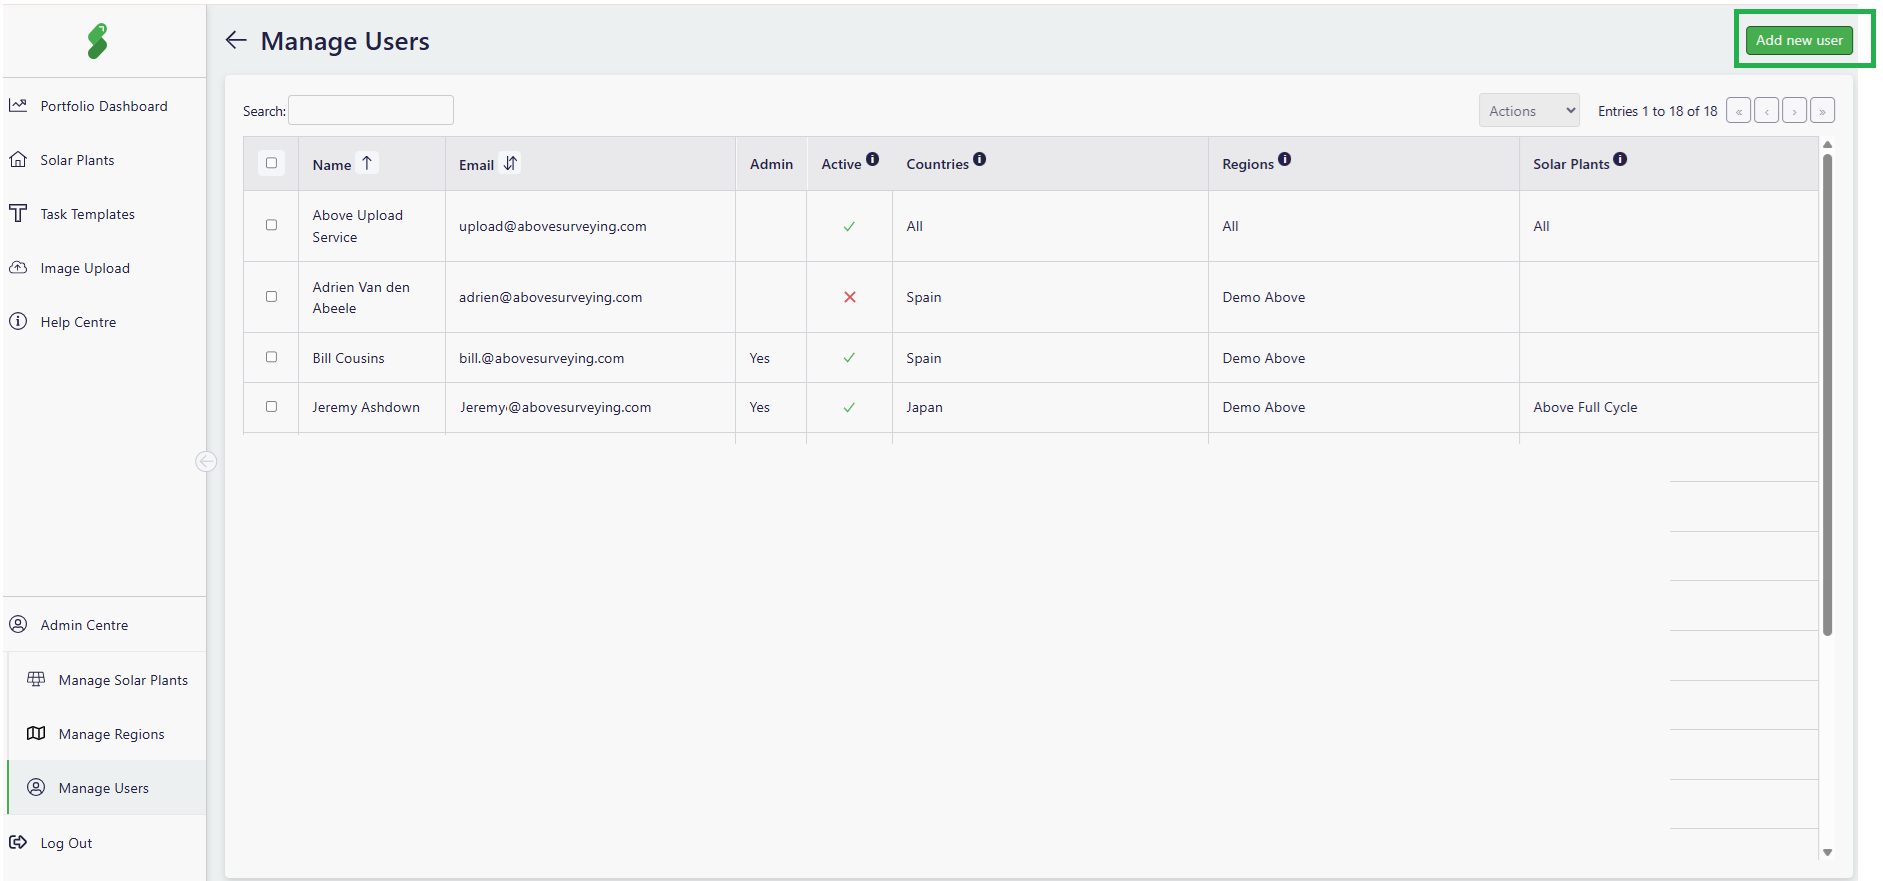Show the Countries column info tooltip icon
Viewport: 1883px width, 881px height.
980,159
